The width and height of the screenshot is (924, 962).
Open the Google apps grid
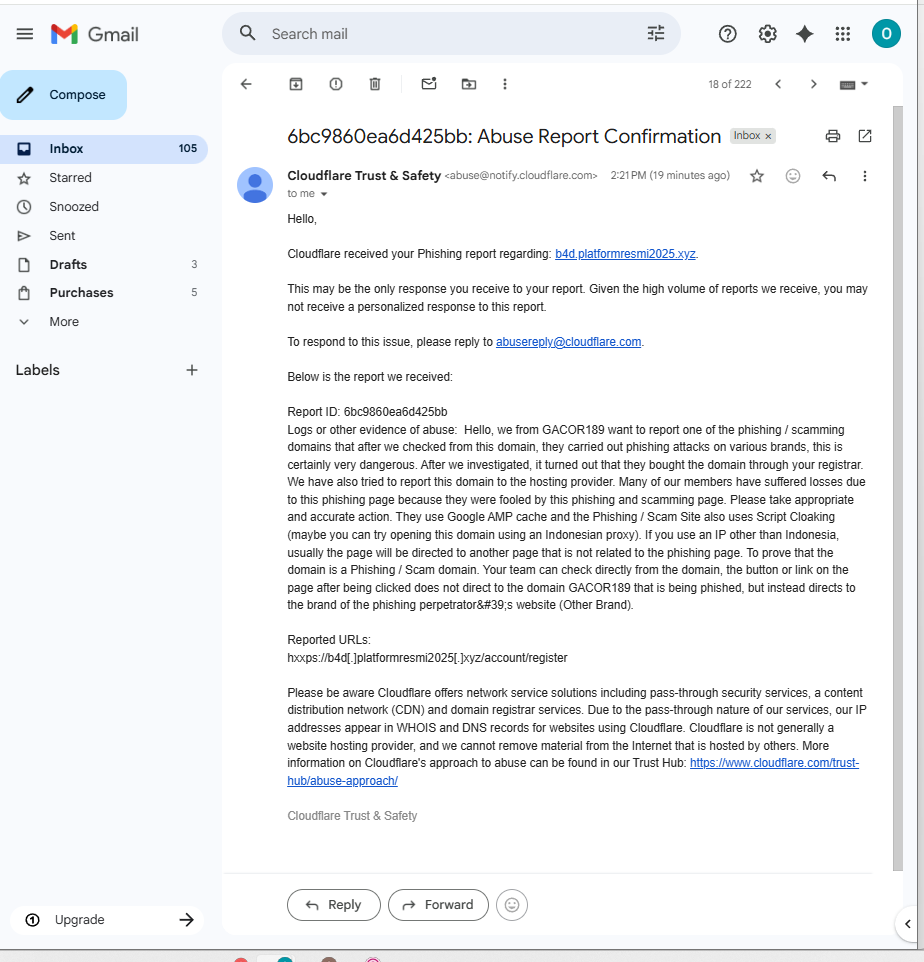pos(842,34)
